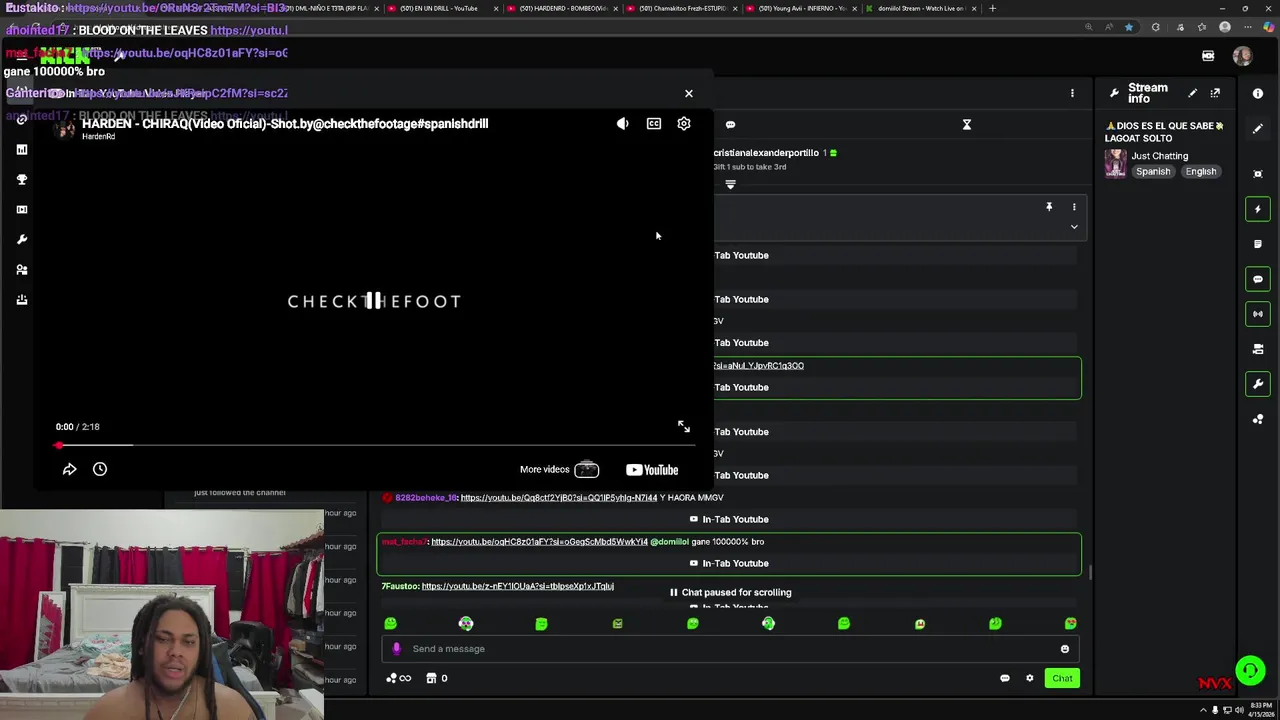Resume chat via Chat paused for scrolling
Viewport: 1280px width, 720px height.
pyautogui.click(x=730, y=592)
